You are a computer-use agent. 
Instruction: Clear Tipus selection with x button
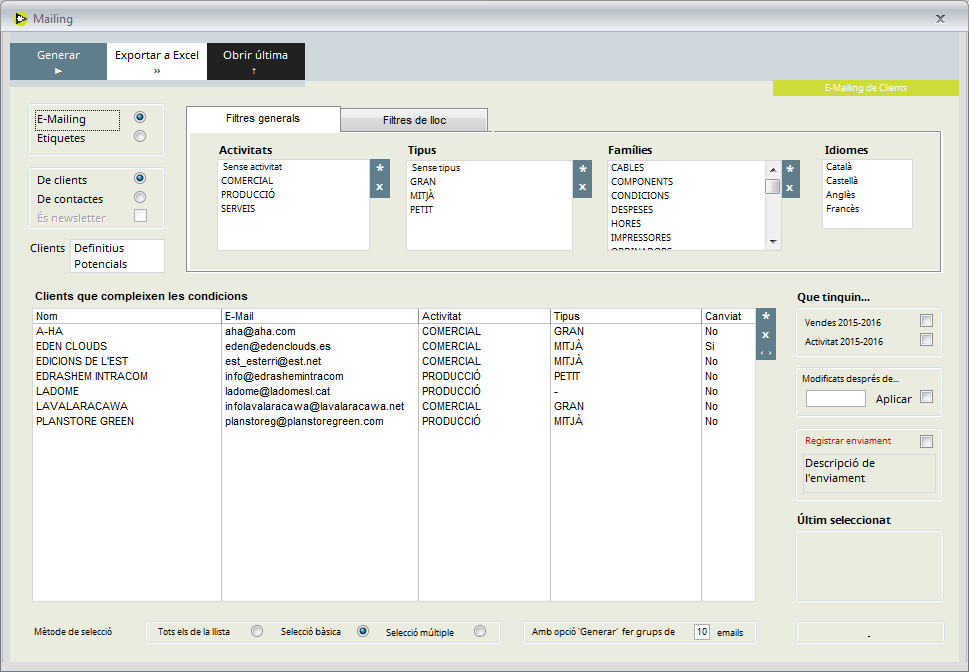[583, 187]
